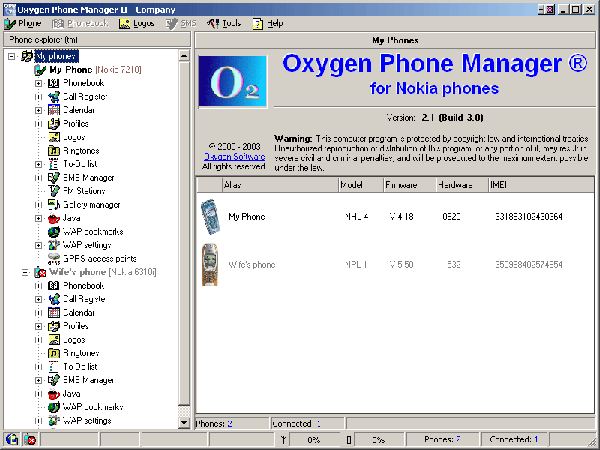This screenshot has width=600, height=450.
Task: Expand Profiles under Wife's phone
Action: [38, 326]
